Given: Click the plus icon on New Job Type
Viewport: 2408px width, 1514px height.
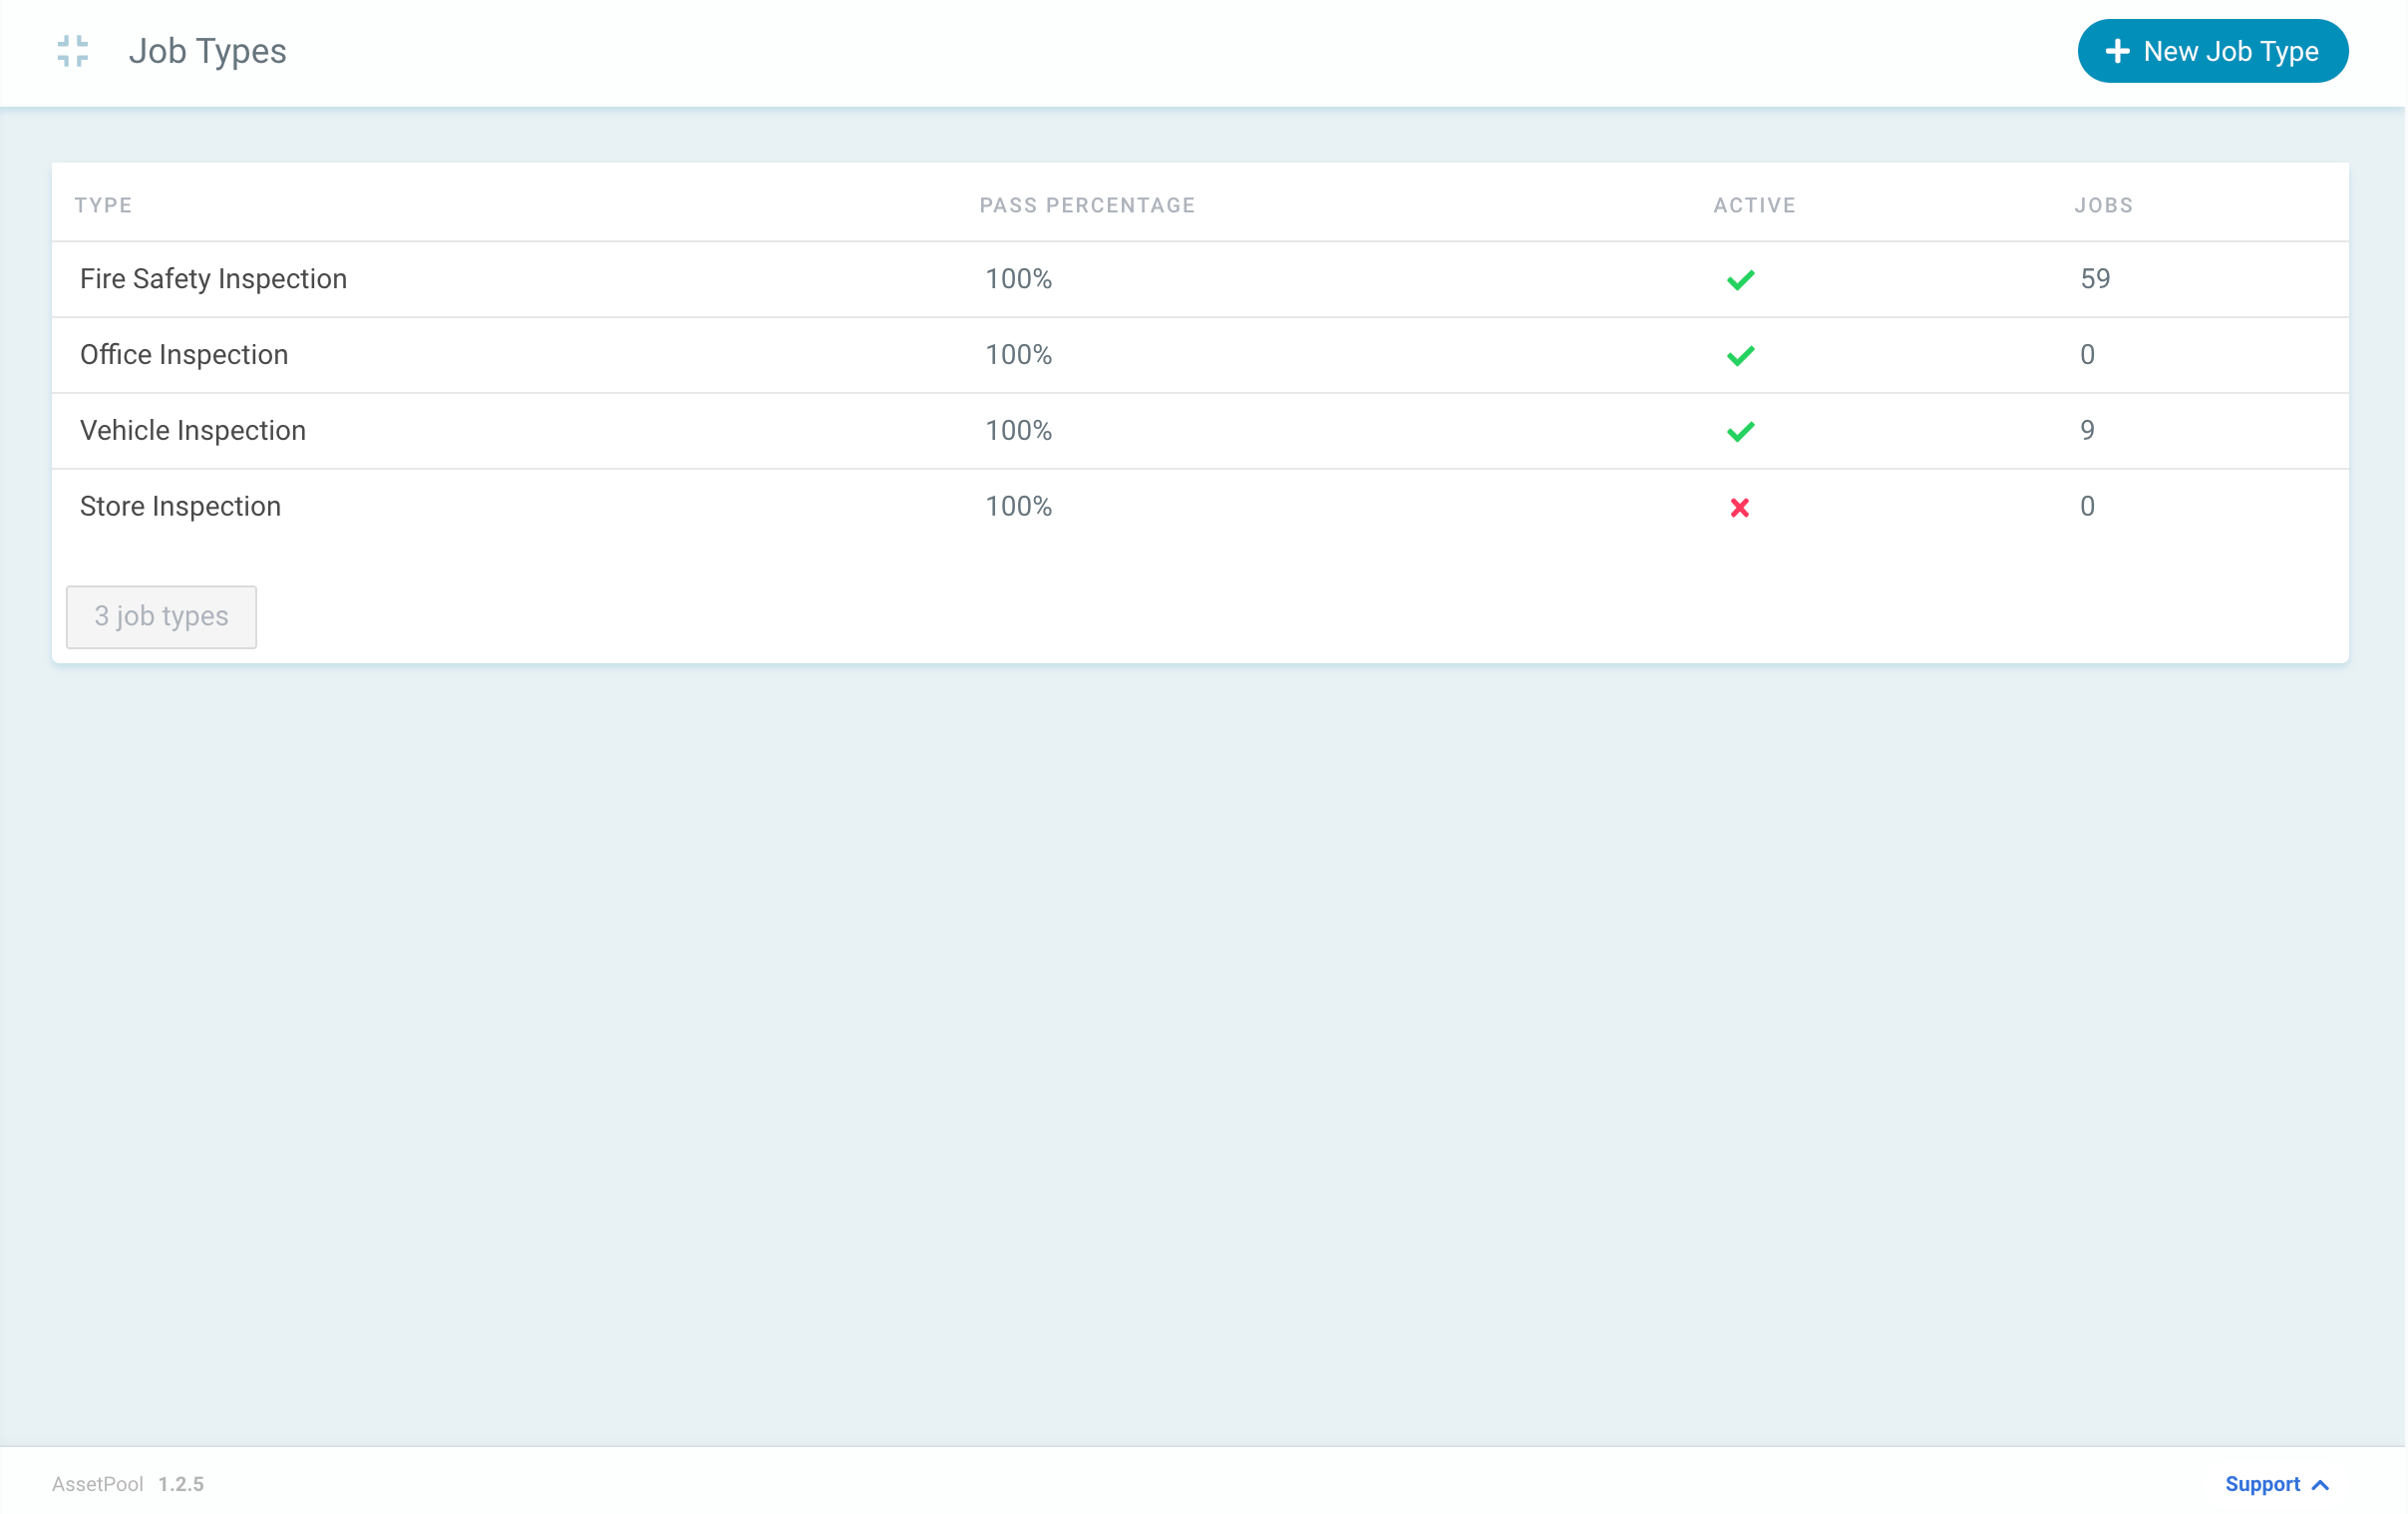Looking at the screenshot, I should click(x=2118, y=50).
